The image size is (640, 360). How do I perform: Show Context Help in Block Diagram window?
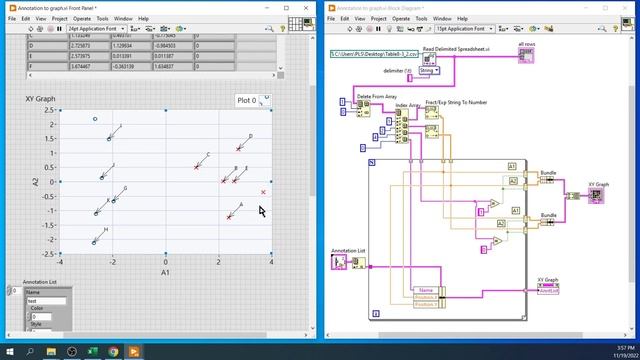pos(616,29)
